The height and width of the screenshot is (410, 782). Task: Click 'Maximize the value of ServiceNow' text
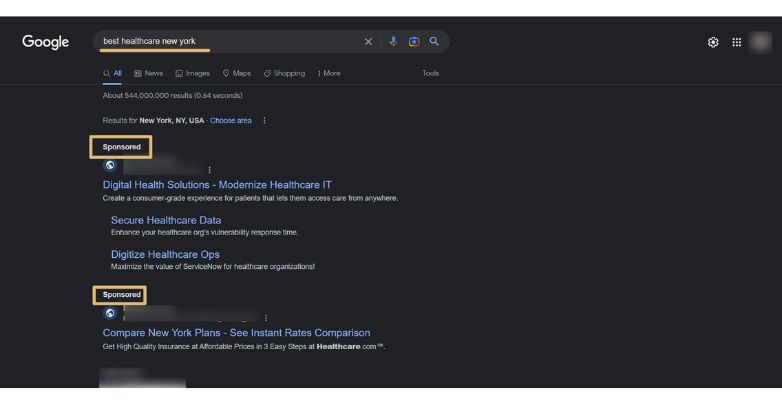pyautogui.click(x=213, y=267)
